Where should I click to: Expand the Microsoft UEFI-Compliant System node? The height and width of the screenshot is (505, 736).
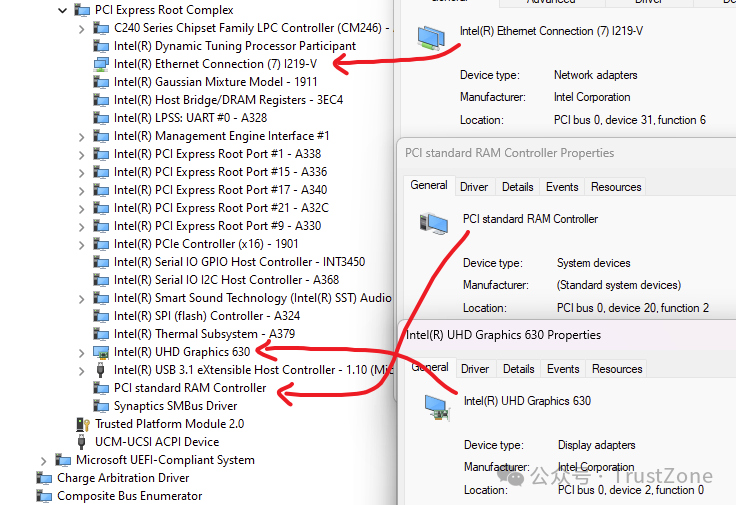click(43, 460)
